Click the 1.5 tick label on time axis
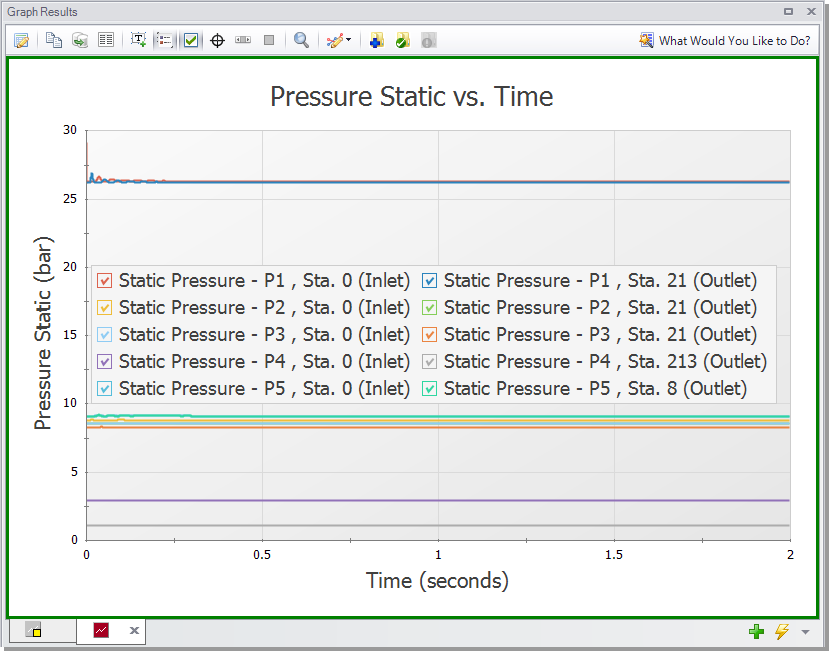 [x=614, y=555]
